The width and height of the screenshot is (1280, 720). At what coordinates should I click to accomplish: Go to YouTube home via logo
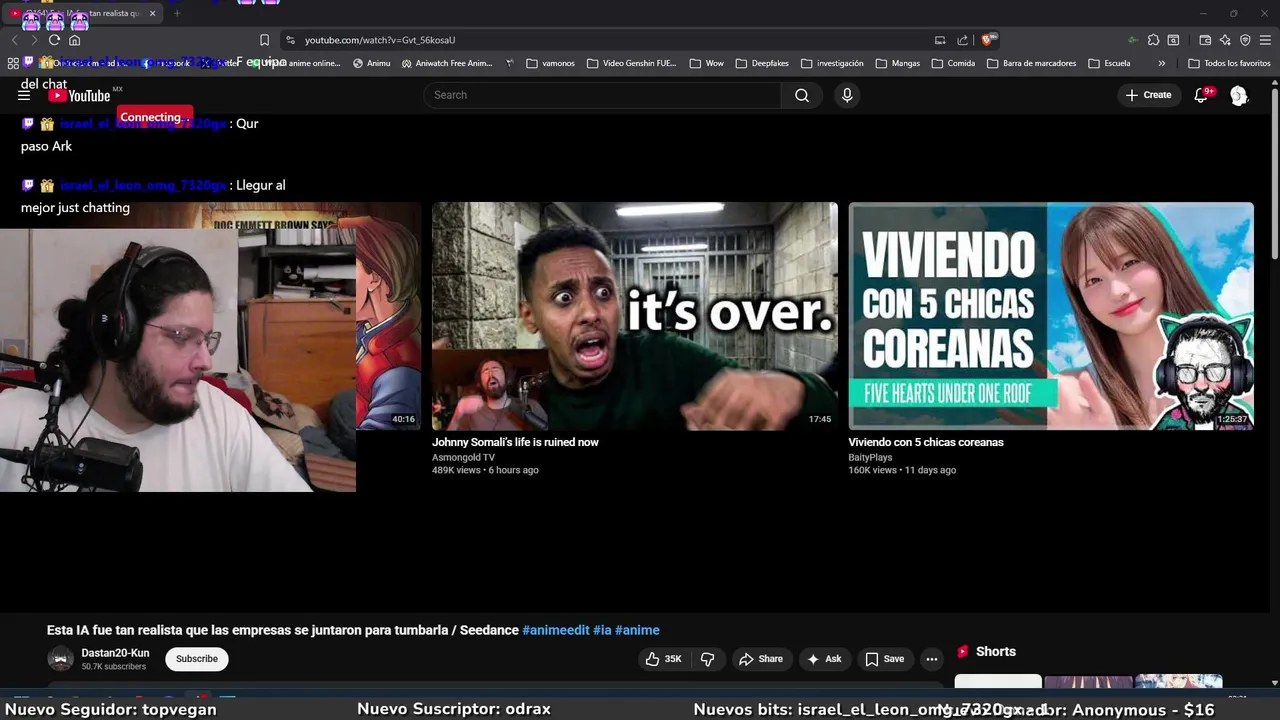(x=79, y=95)
